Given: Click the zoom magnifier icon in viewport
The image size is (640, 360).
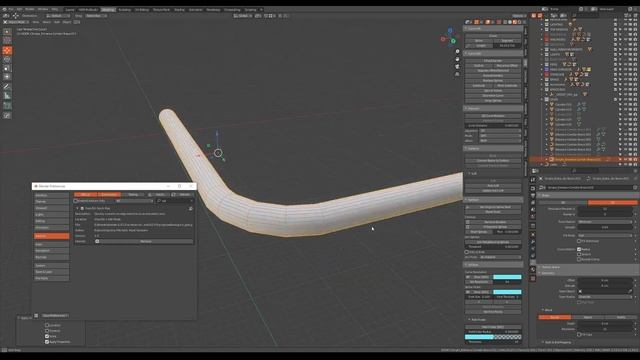Looking at the screenshot, I should 457,52.
